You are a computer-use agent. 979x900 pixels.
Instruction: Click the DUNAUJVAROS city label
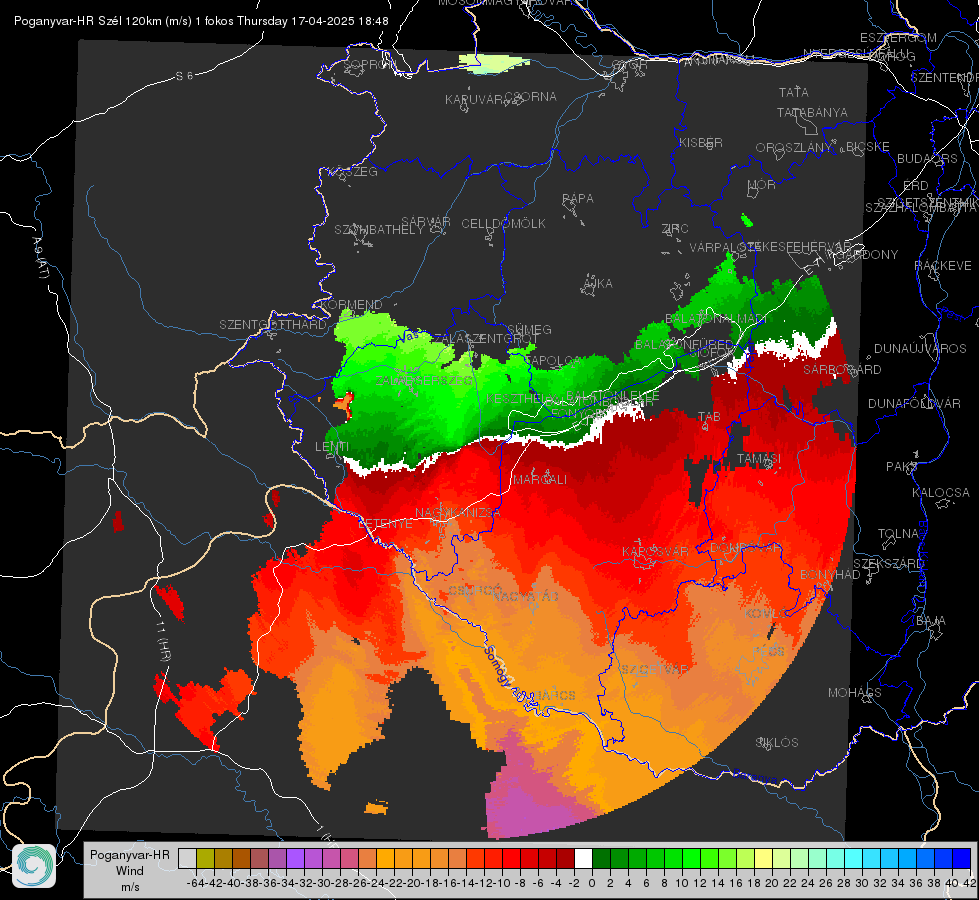pos(920,349)
